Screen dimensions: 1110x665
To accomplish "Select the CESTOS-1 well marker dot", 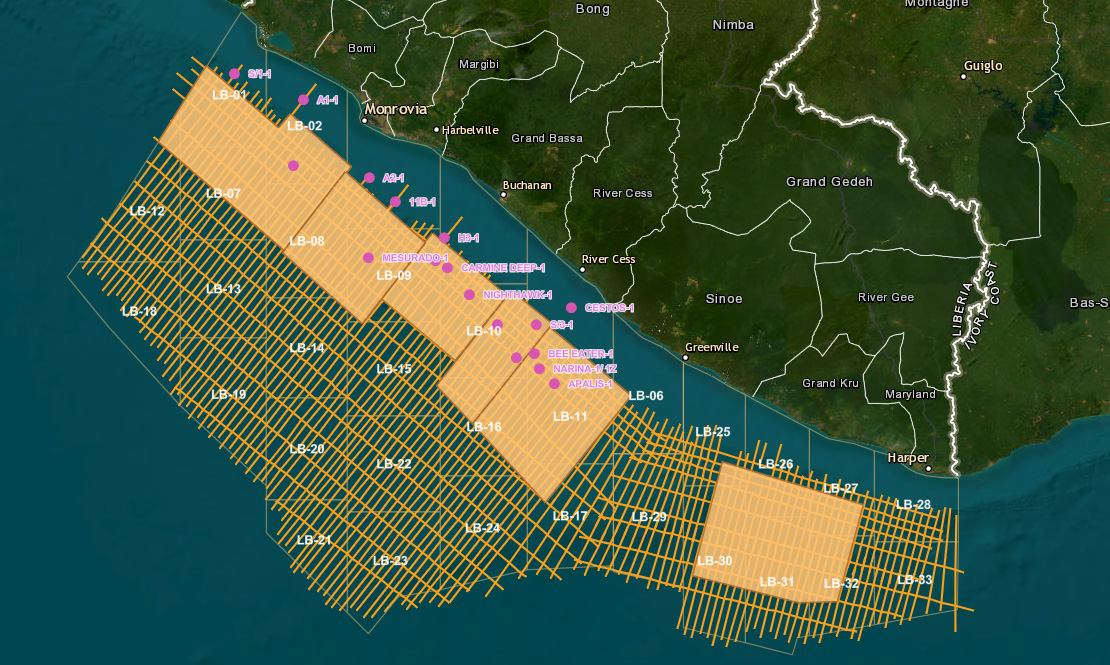I will tap(571, 307).
